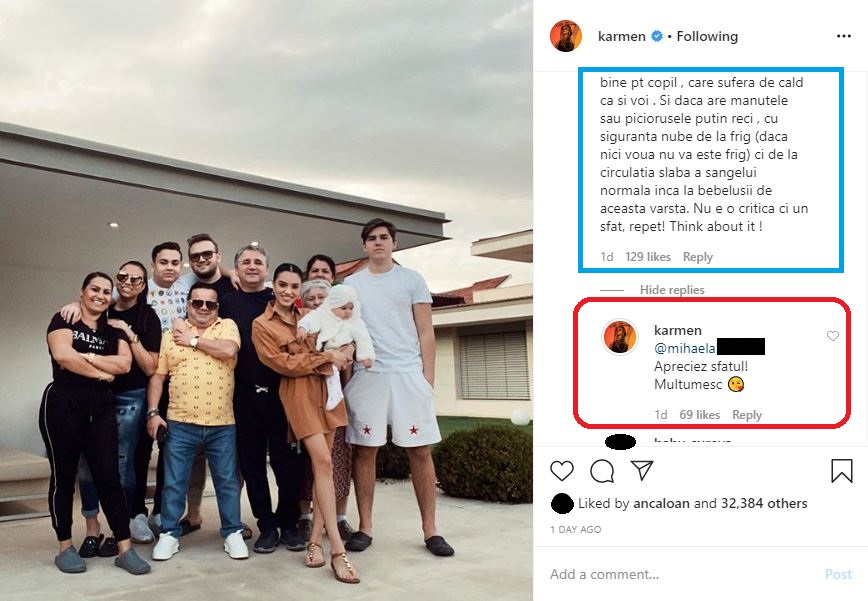This screenshot has width=868, height=601.
Task: Reply to karmen's 'Apreciez sfatul' comment
Action: pyautogui.click(x=747, y=415)
